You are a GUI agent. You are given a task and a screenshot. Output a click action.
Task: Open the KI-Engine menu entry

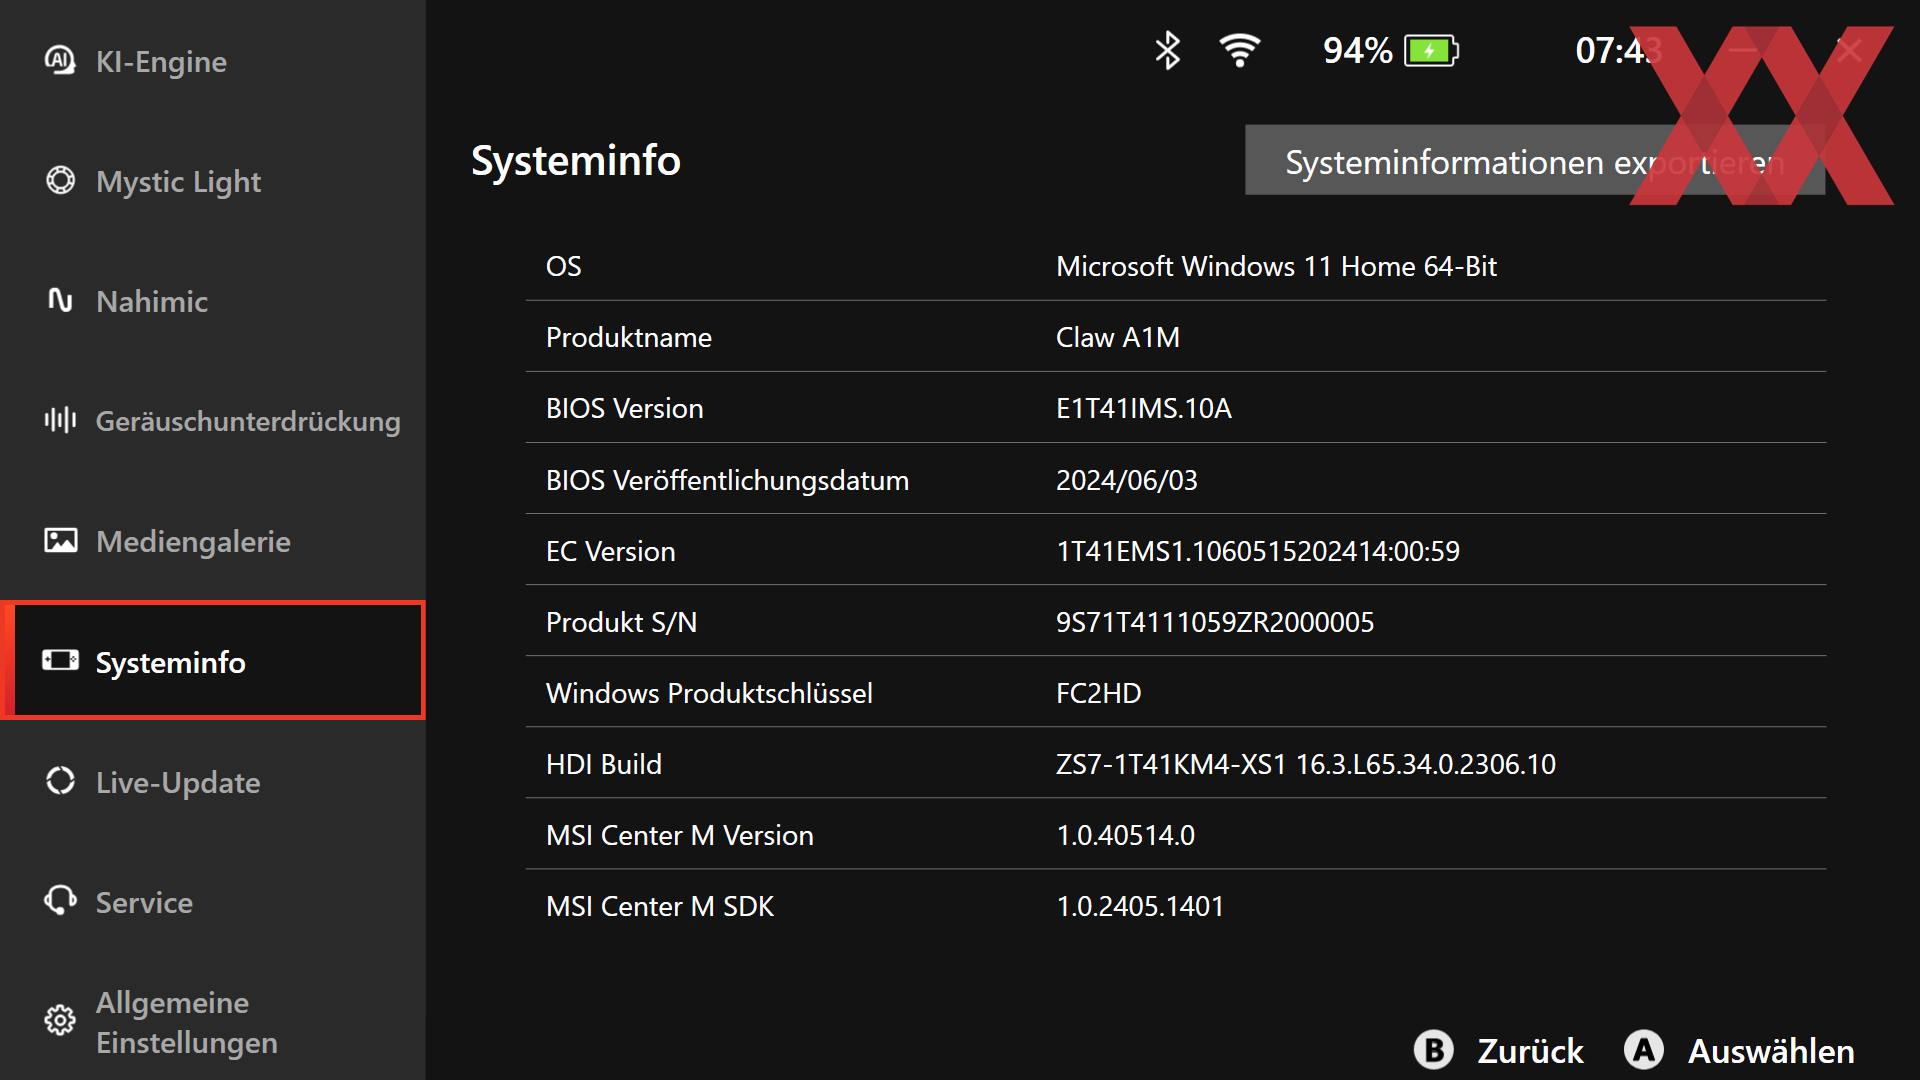click(x=213, y=61)
